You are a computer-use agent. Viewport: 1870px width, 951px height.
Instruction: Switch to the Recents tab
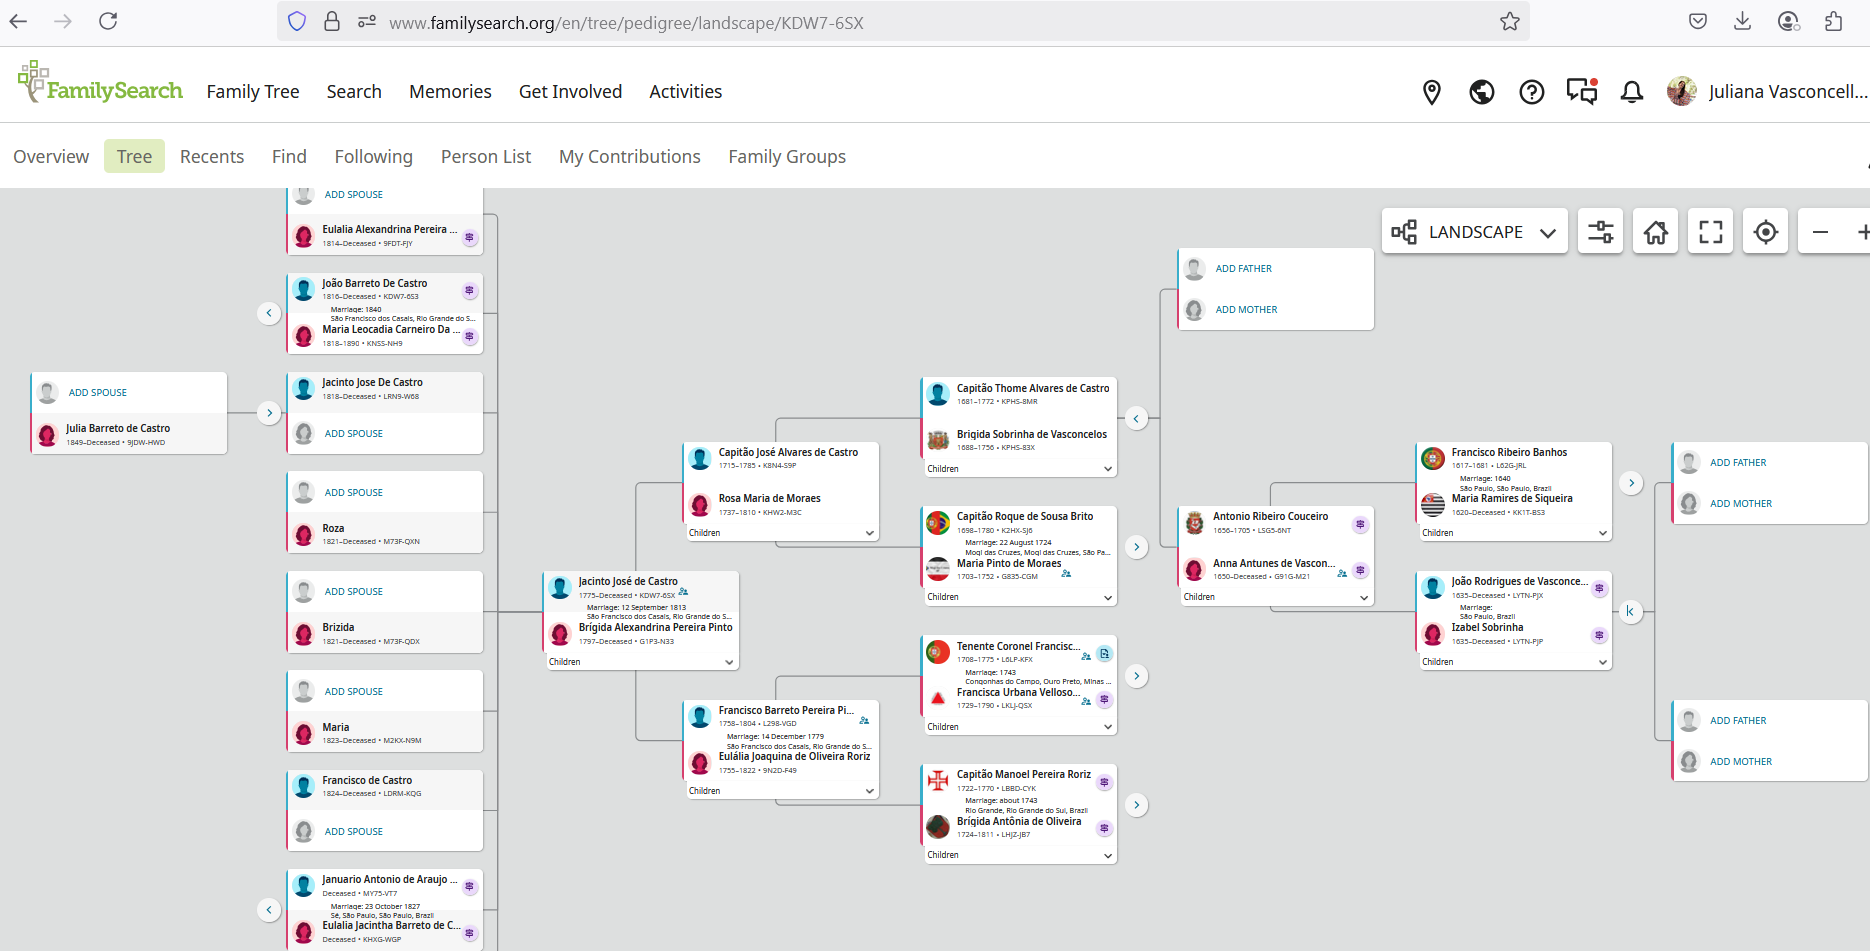point(212,157)
